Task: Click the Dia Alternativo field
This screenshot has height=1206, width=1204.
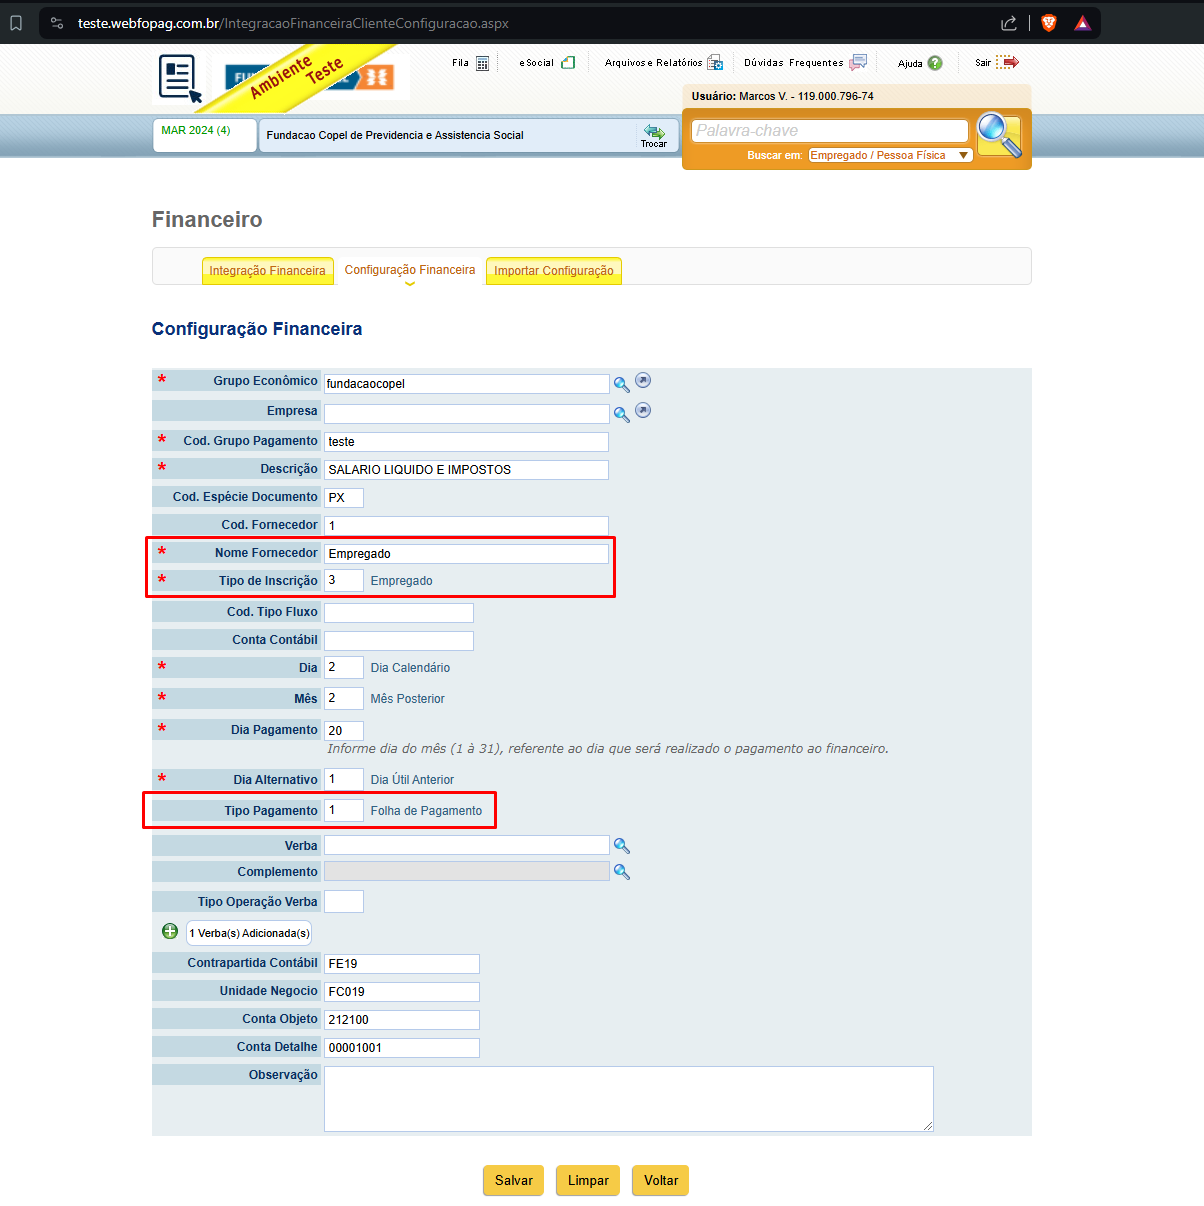Action: [x=344, y=780]
